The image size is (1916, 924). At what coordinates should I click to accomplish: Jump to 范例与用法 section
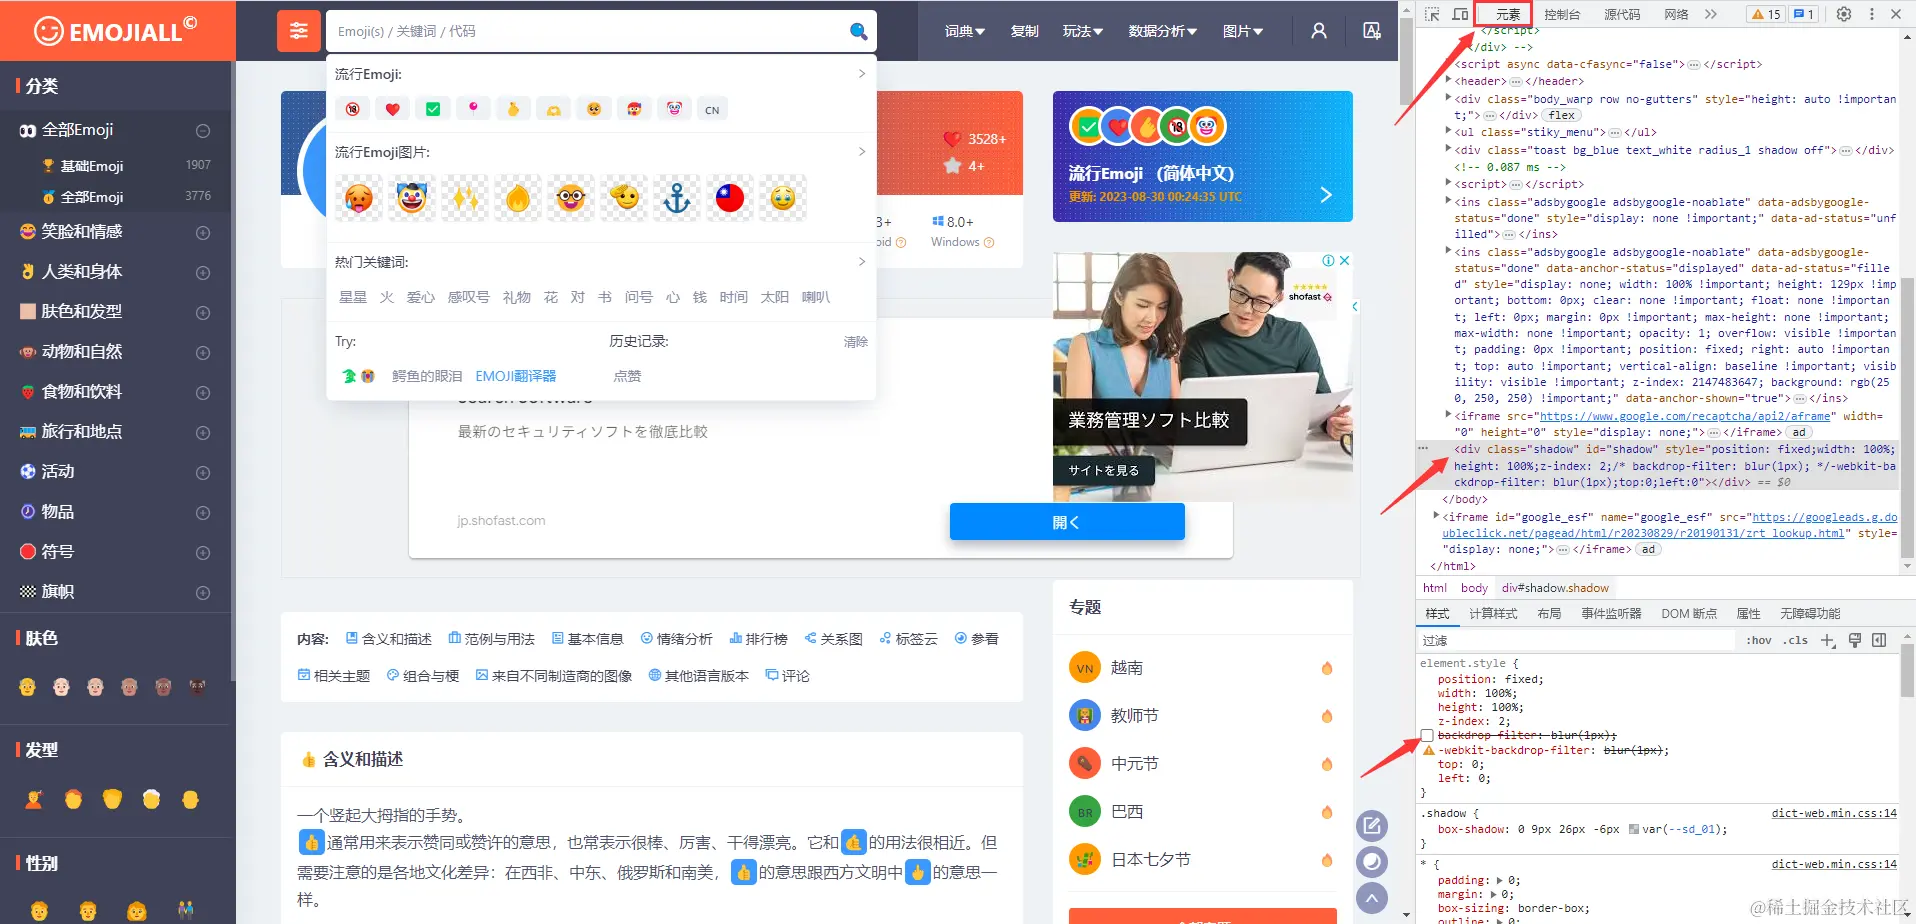pos(491,639)
